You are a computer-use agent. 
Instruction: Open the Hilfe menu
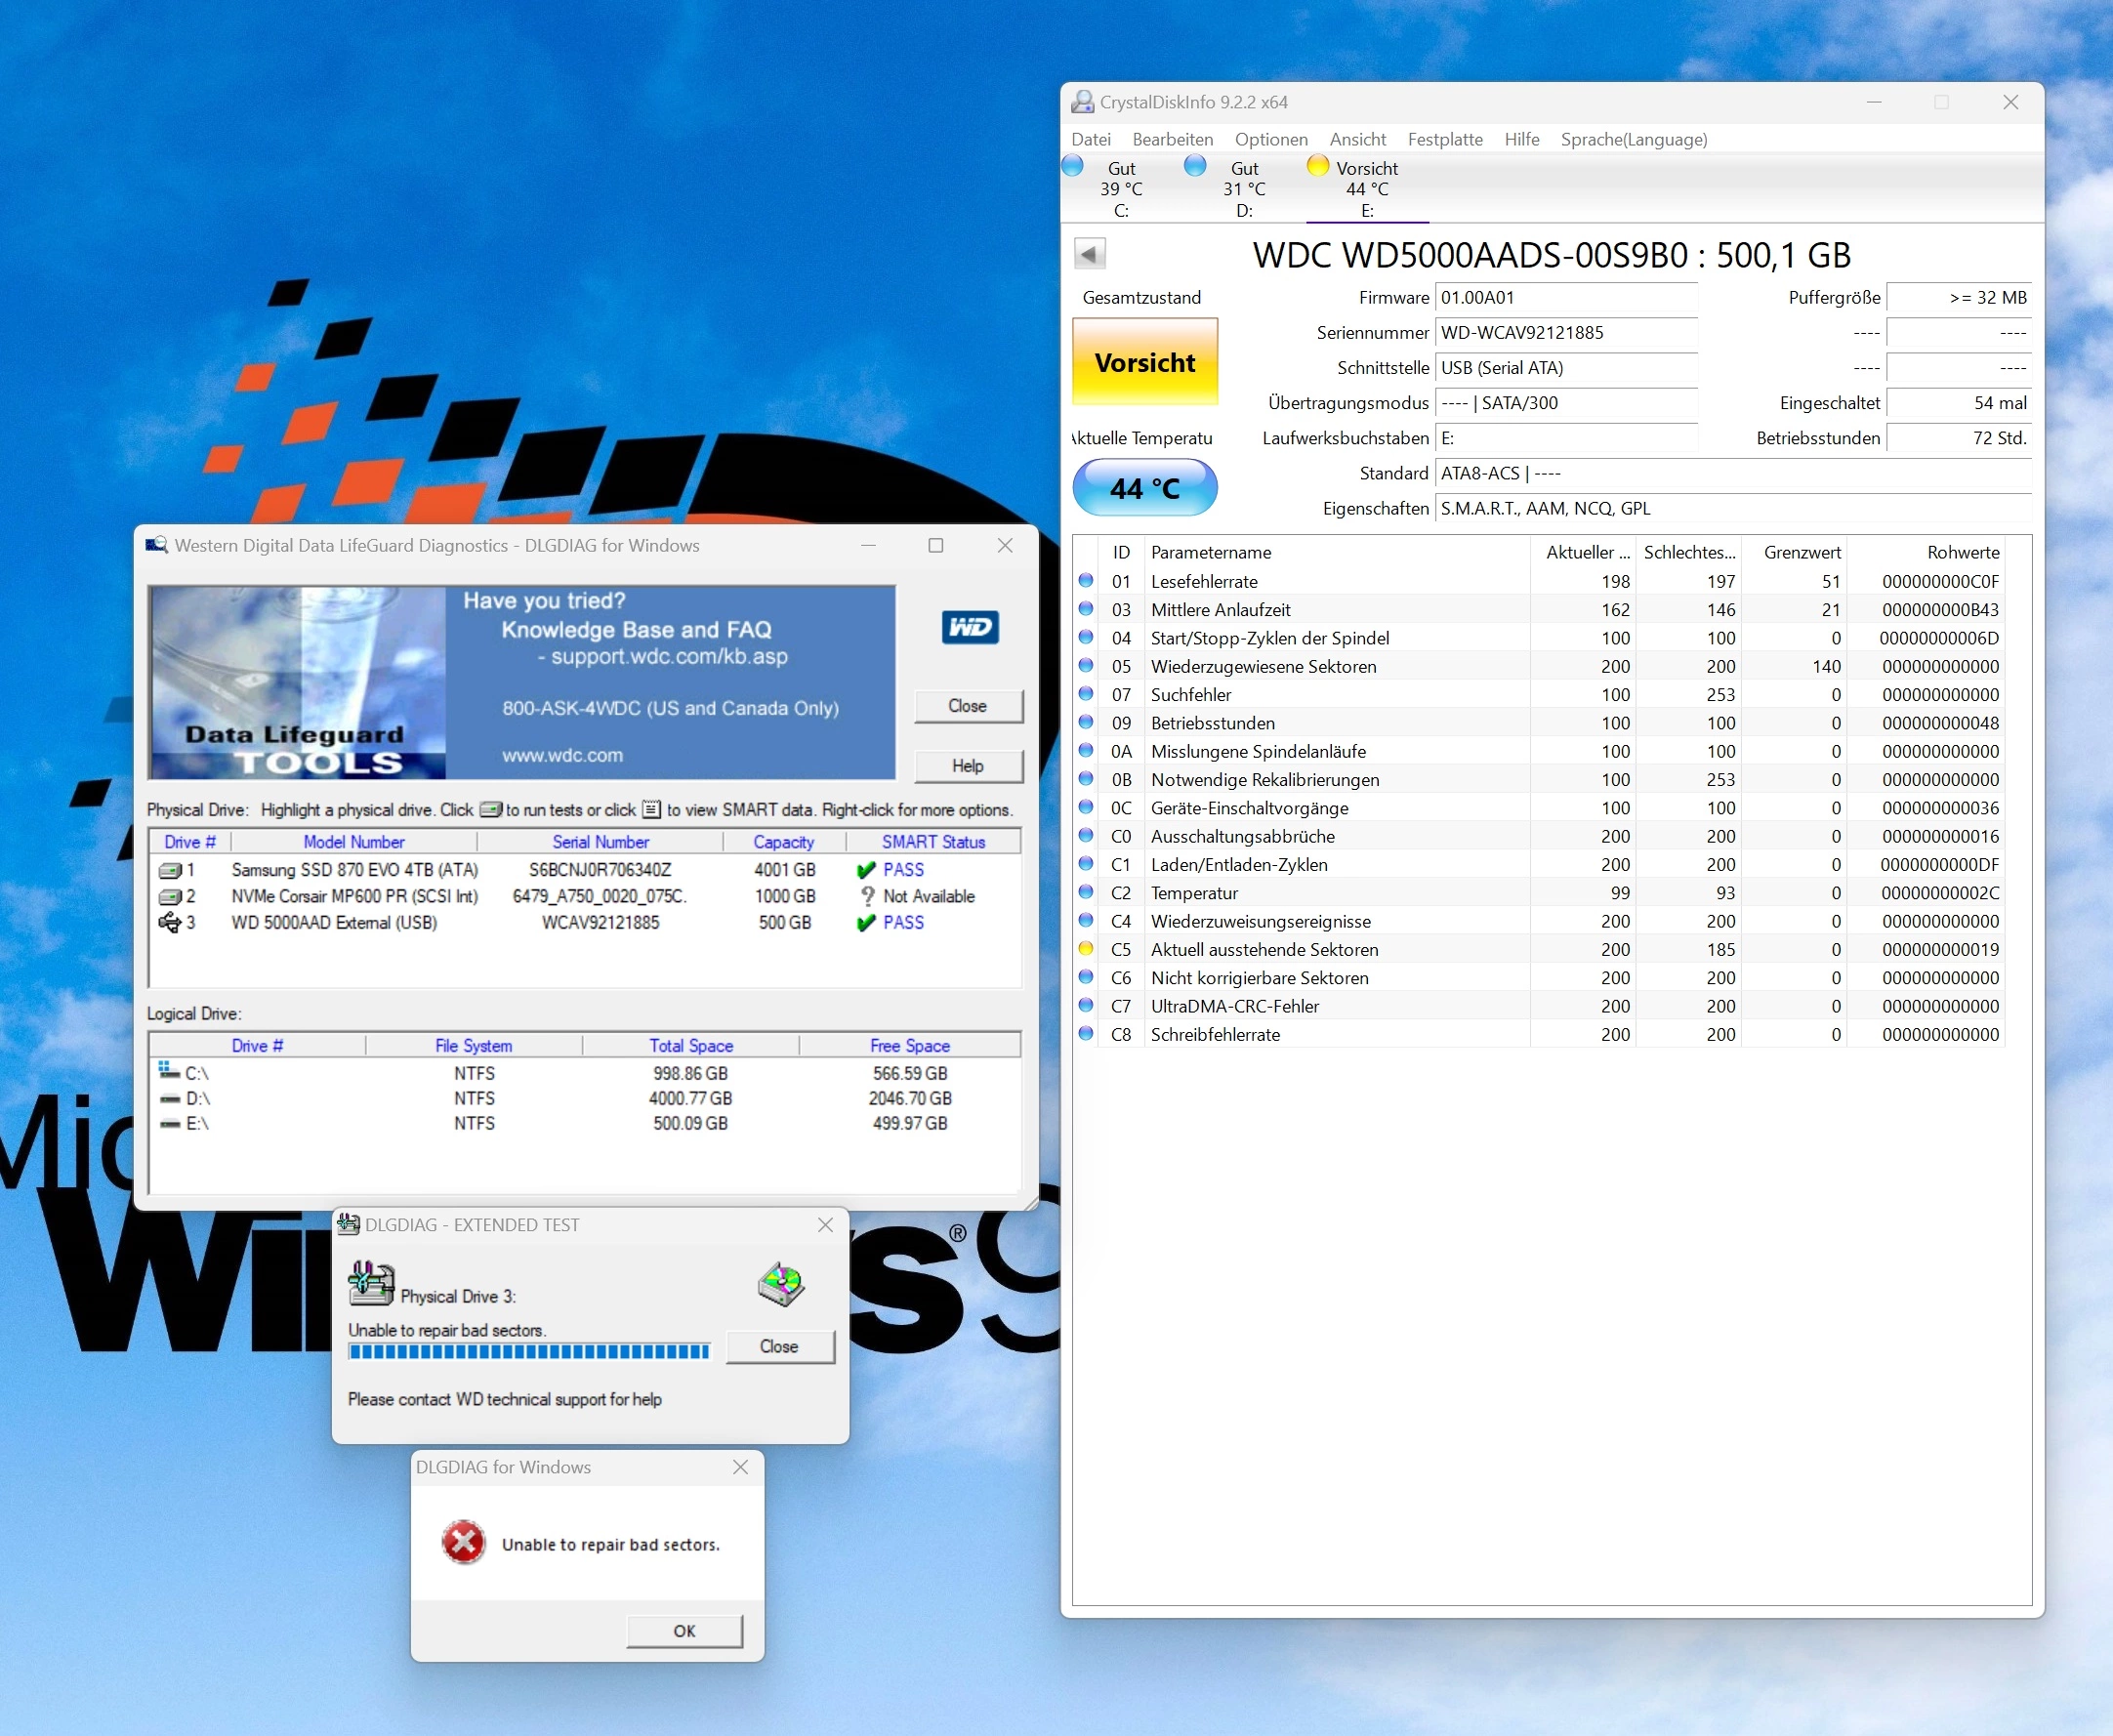click(1521, 139)
